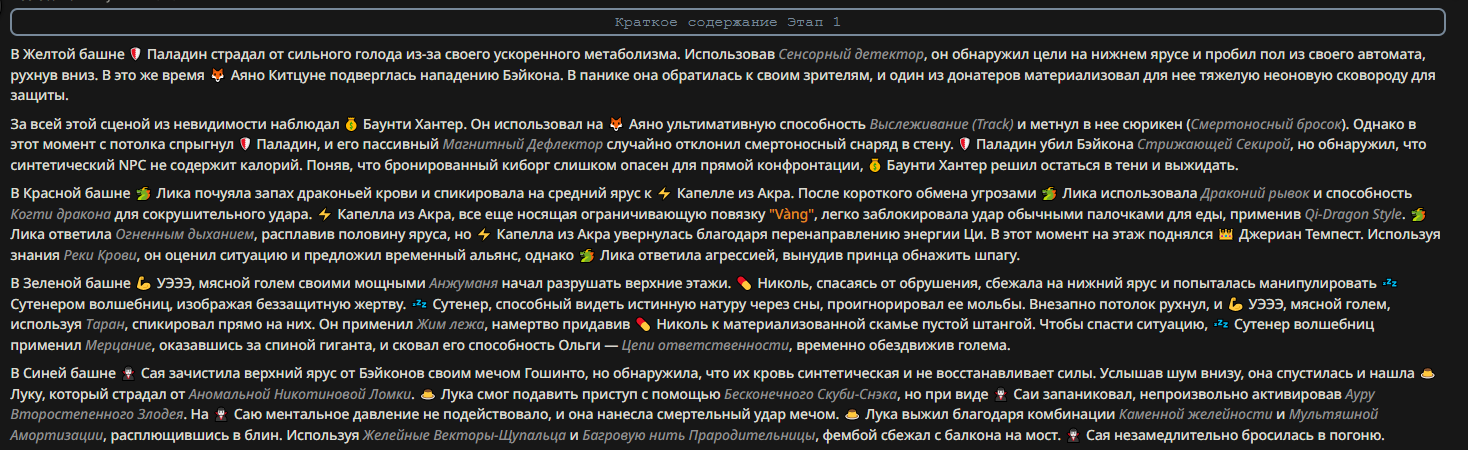The image size is (1468, 450).
Task: Click 'Аномальной Никотиновой Ломки' term
Action: click(300, 394)
